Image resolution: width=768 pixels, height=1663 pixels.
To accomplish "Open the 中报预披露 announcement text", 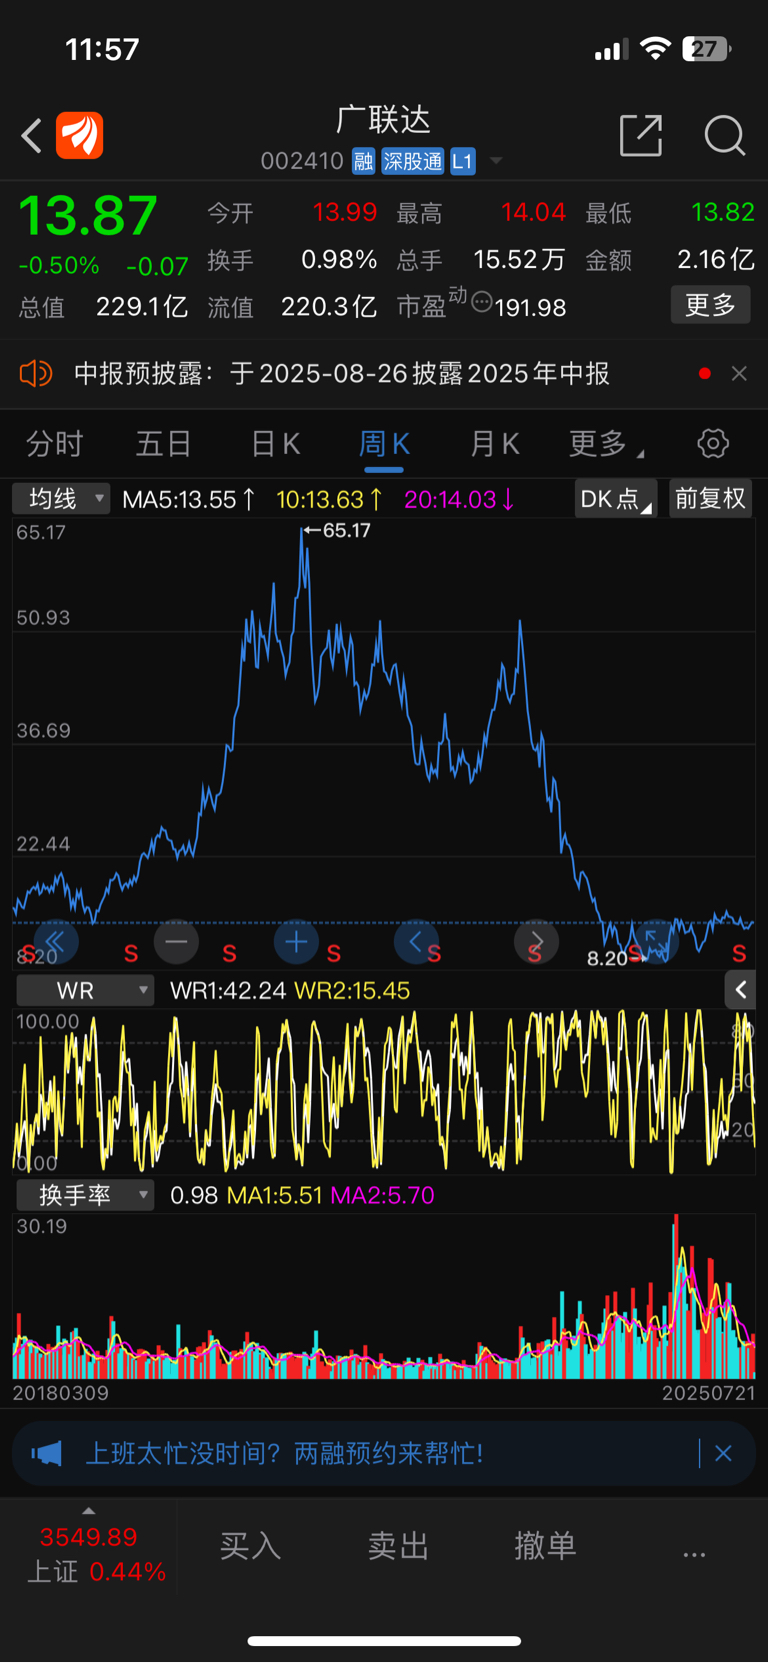I will [x=342, y=374].
